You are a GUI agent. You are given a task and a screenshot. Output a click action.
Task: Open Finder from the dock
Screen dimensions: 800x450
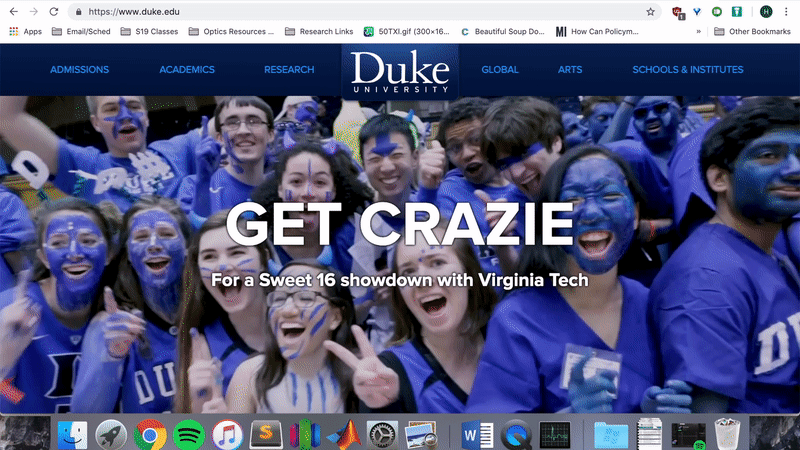coord(72,434)
